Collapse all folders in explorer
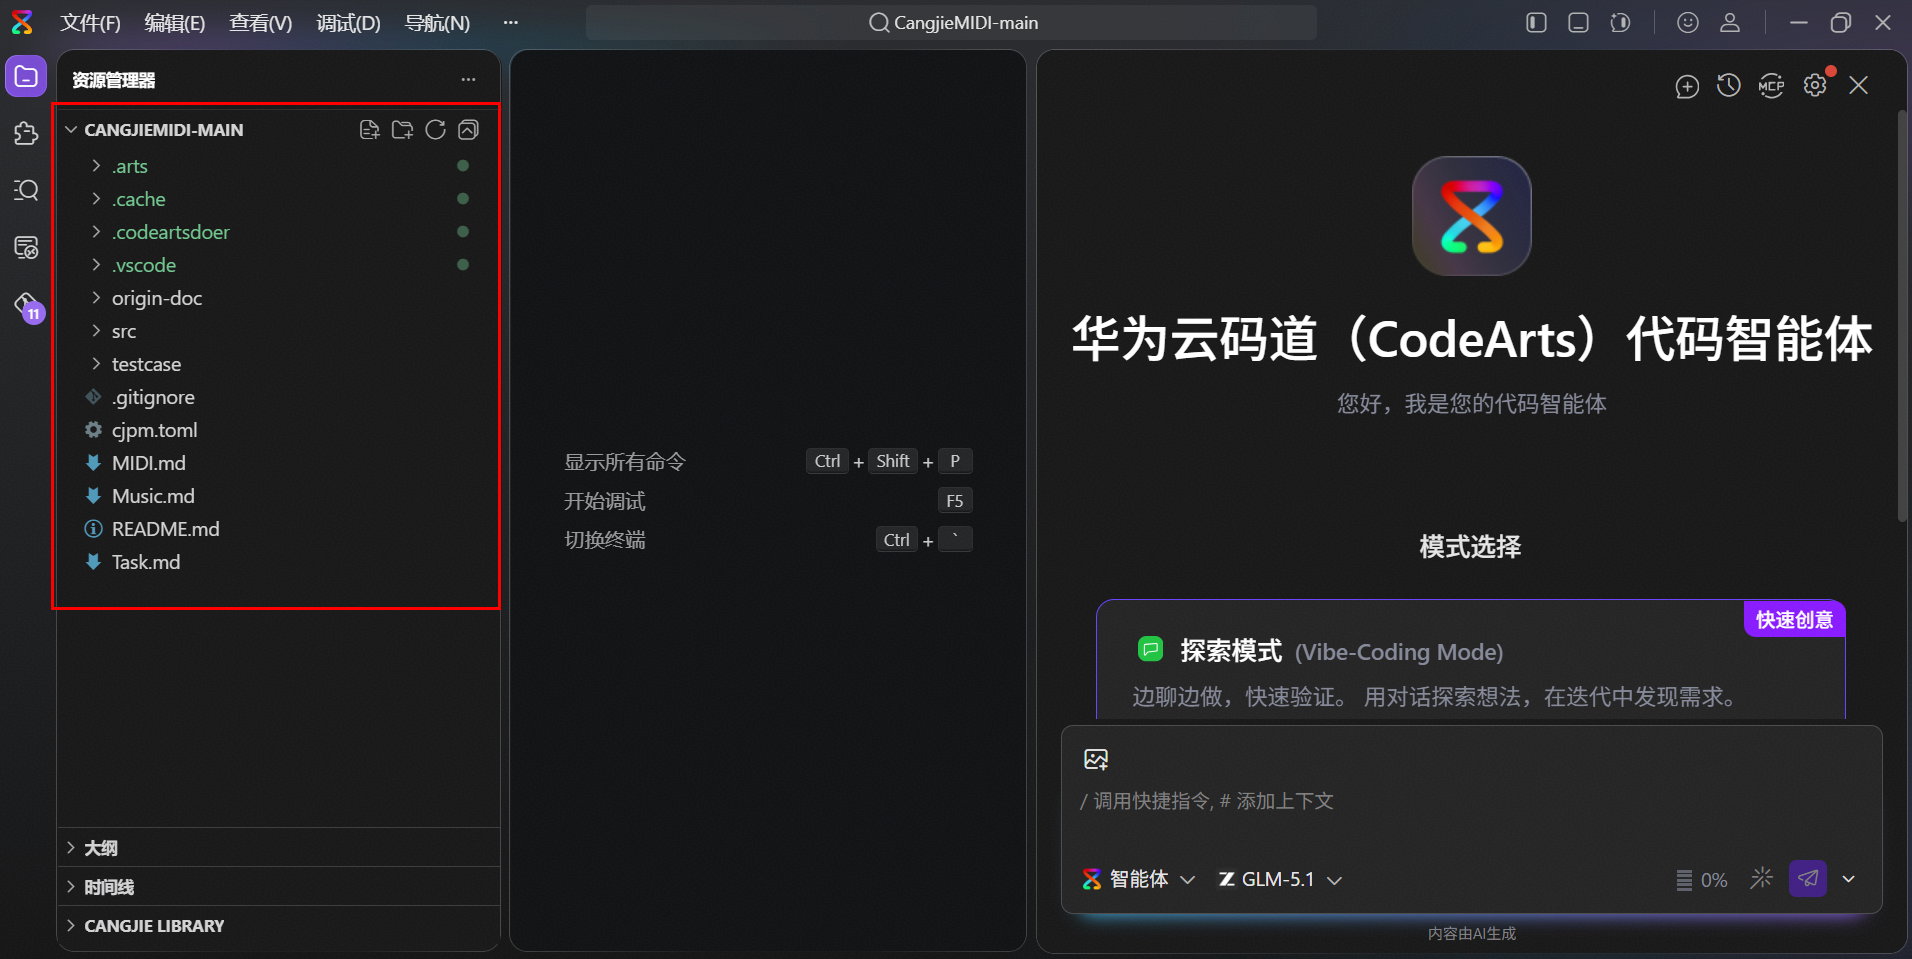This screenshot has width=1912, height=959. pos(469,130)
